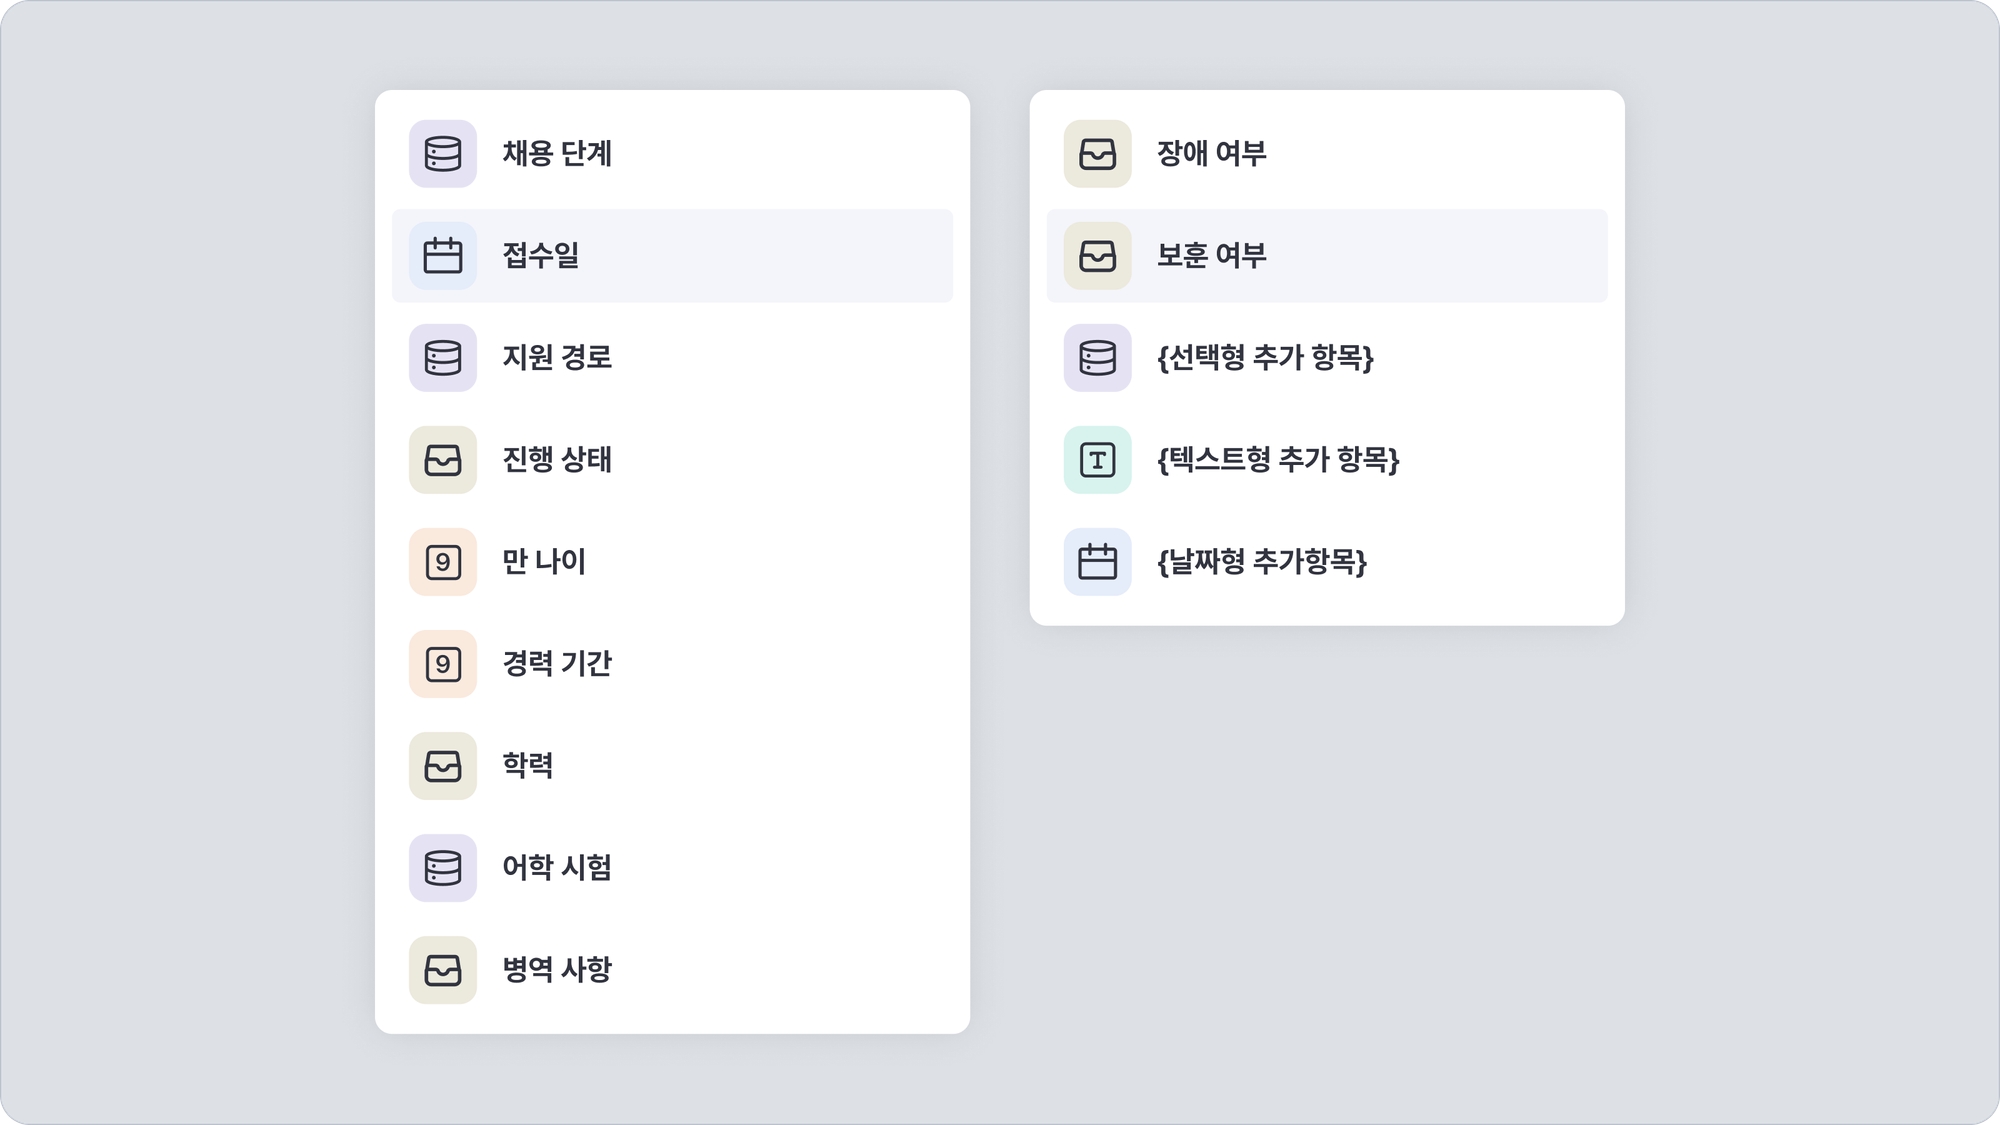
Task: Select the {선택형 추가 항목} option
Action: tap(1265, 358)
